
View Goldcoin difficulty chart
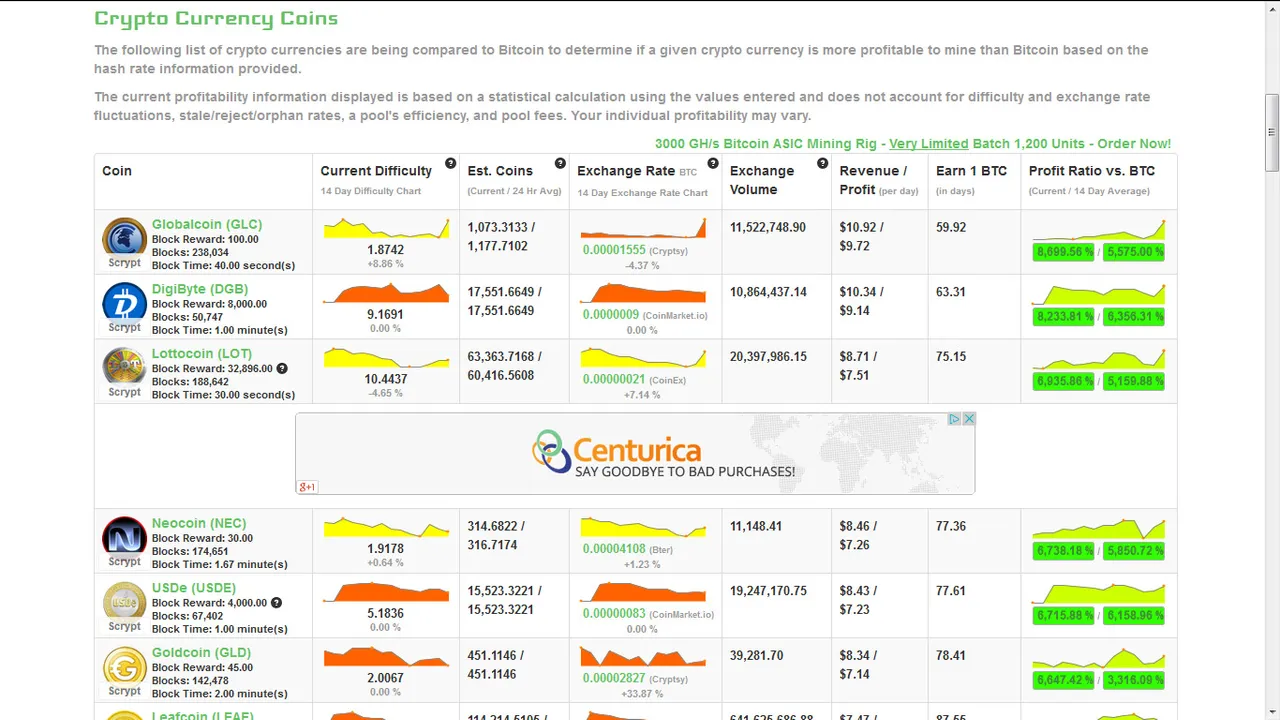[x=386, y=657]
